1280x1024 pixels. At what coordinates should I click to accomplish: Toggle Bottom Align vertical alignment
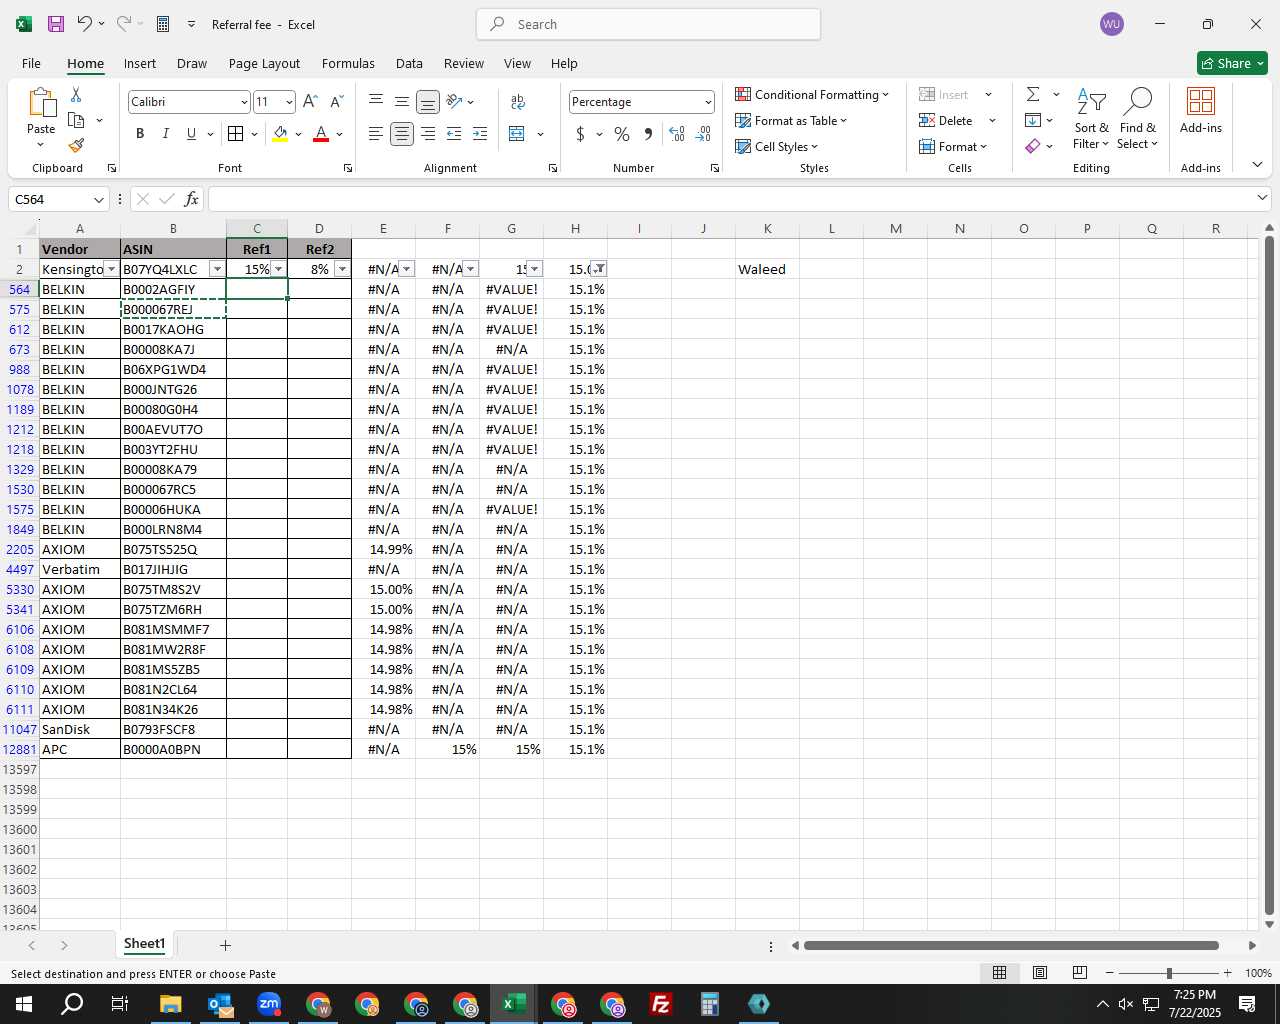428,102
